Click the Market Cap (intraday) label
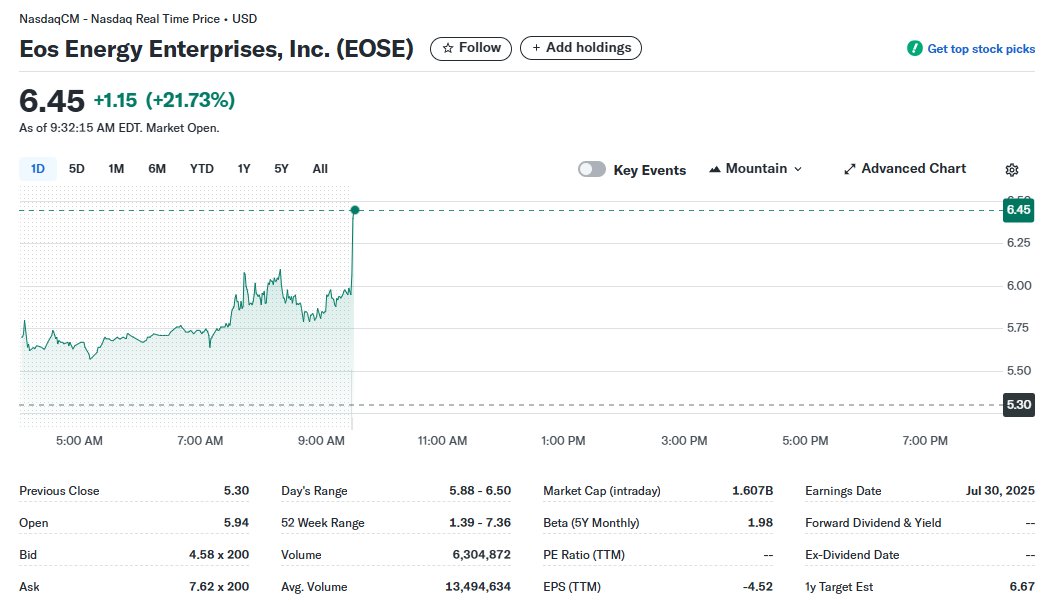1049x604 pixels. pyautogui.click(x=601, y=491)
